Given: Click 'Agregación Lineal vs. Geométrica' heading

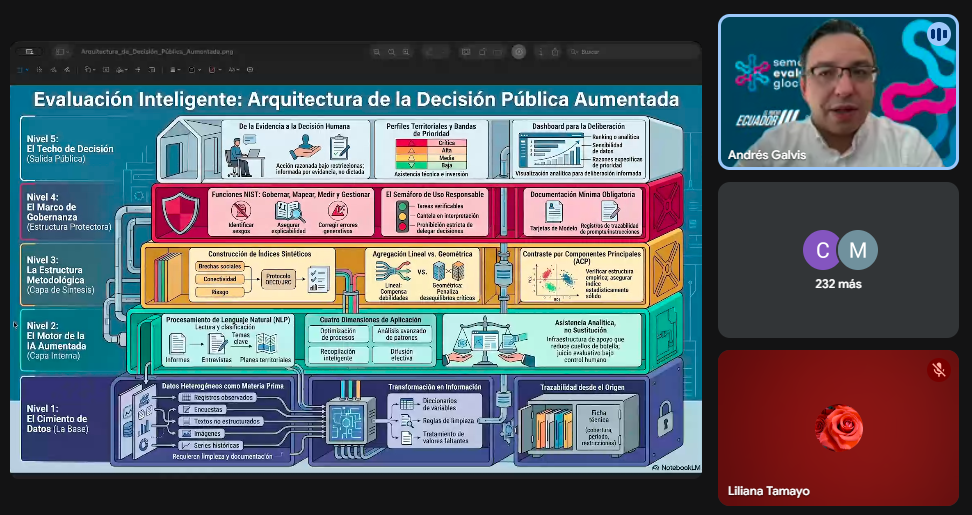Looking at the screenshot, I should (x=422, y=253).
